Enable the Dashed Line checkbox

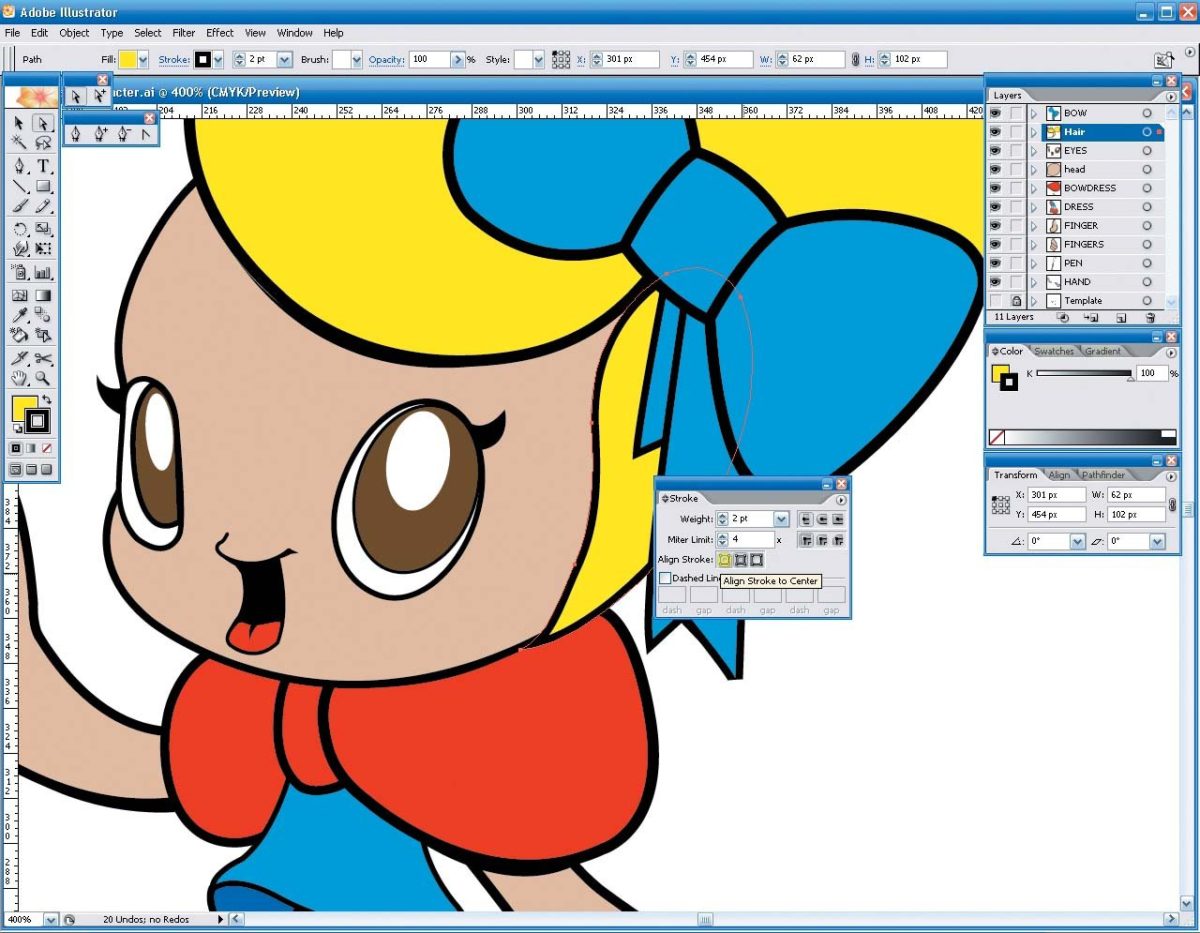click(x=665, y=578)
